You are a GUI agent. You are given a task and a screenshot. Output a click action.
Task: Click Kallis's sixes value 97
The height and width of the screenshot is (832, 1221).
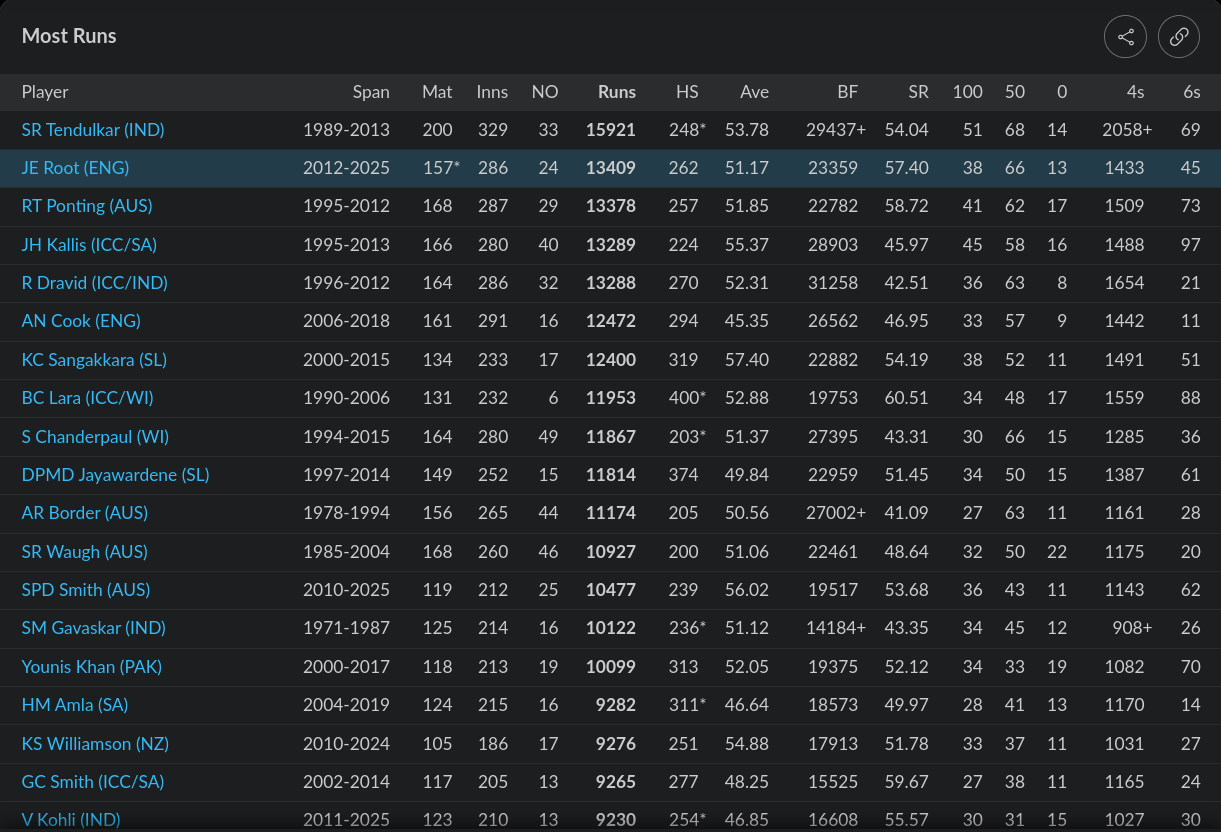tap(1190, 245)
